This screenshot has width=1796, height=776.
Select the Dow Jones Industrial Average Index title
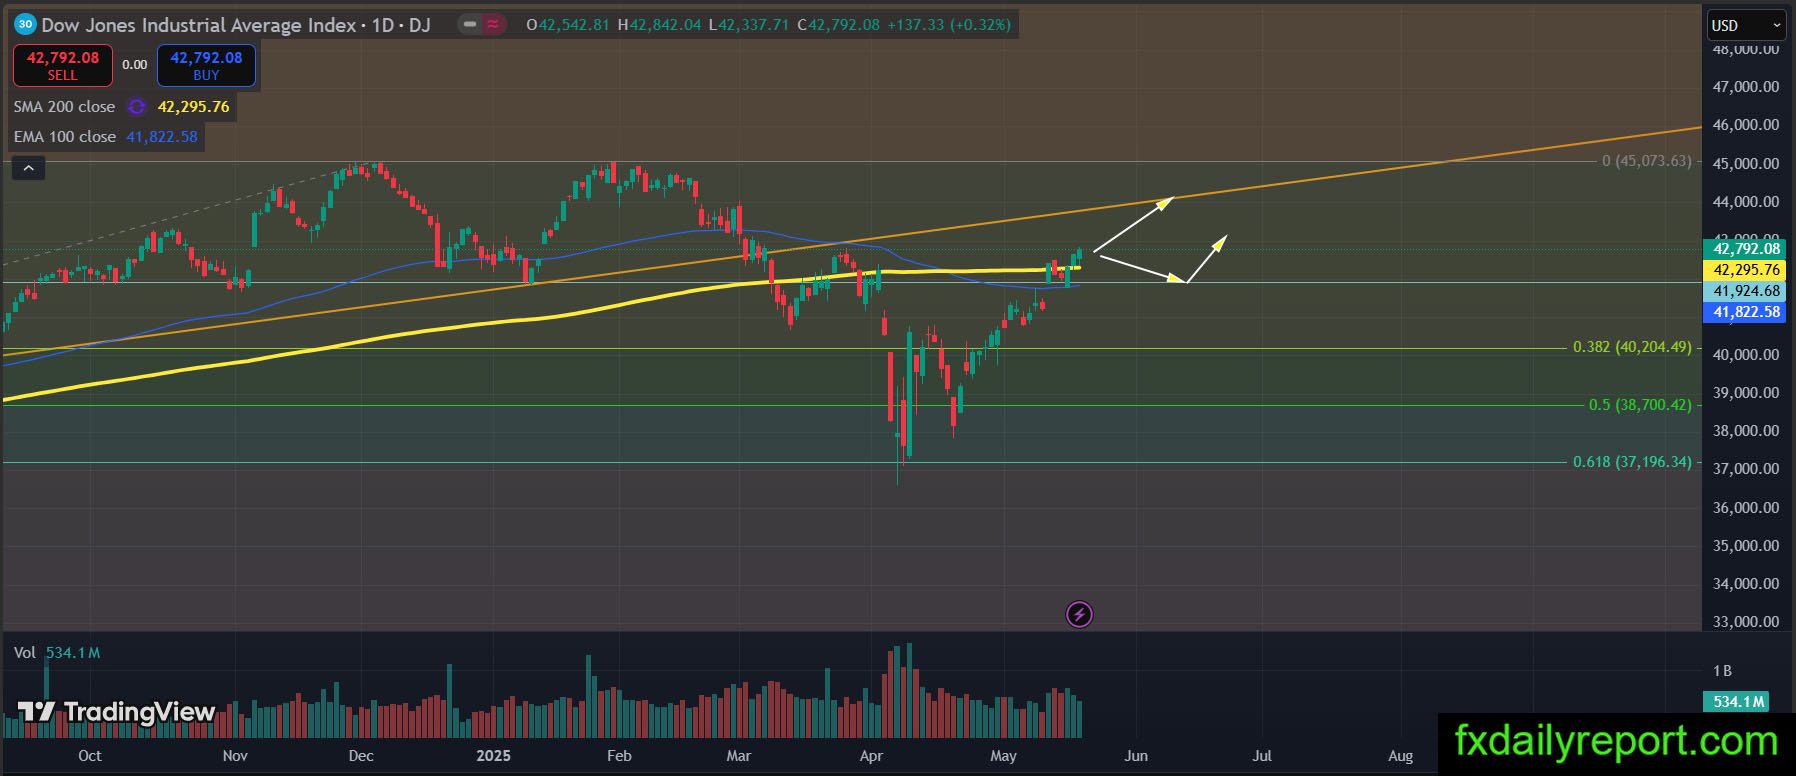199,25
